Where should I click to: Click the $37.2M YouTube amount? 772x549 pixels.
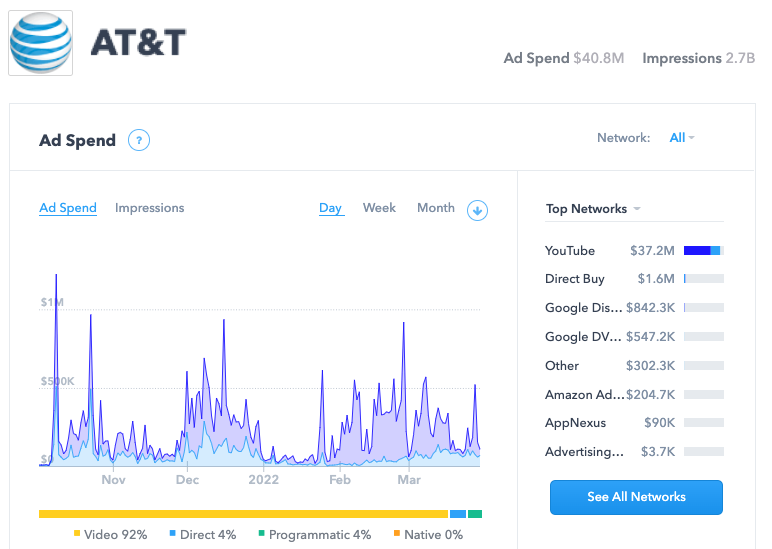click(x=652, y=251)
